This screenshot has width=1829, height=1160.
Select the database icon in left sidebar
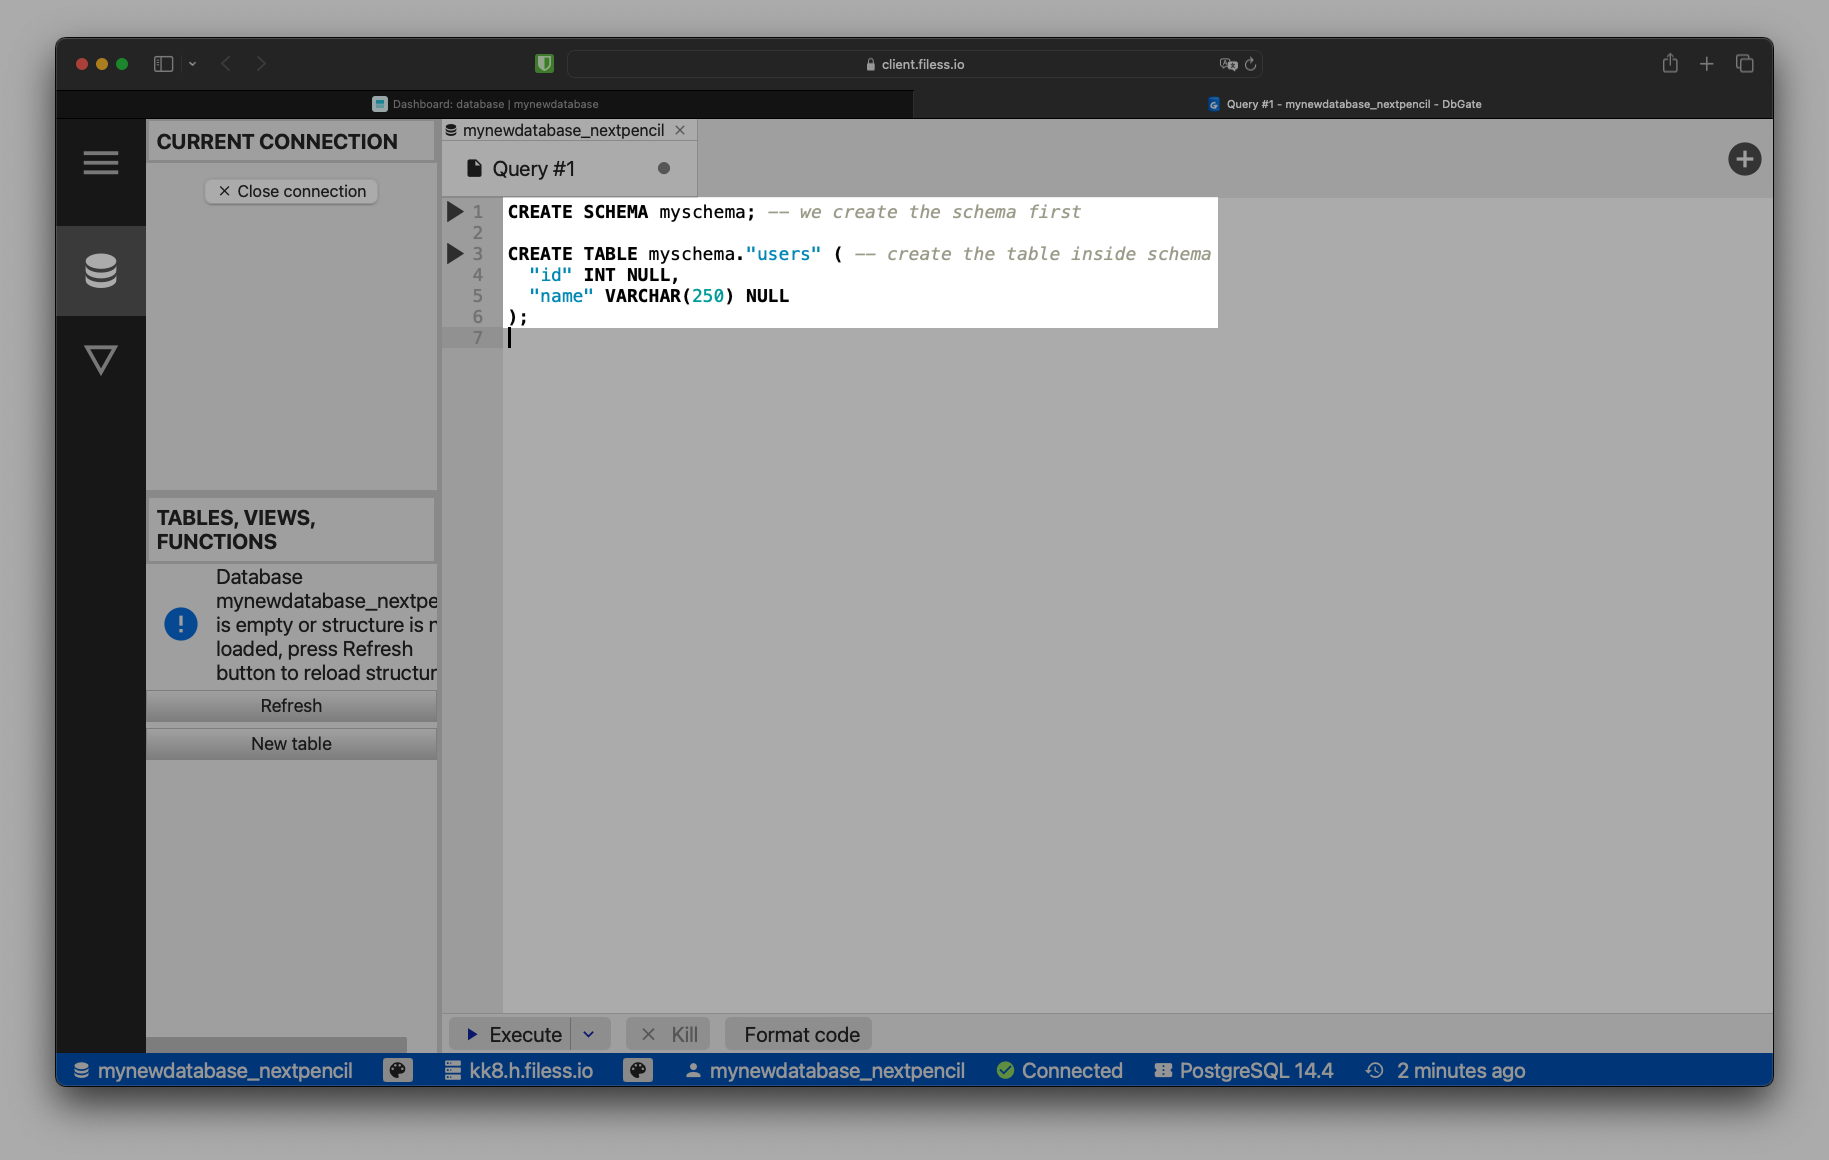click(x=100, y=271)
